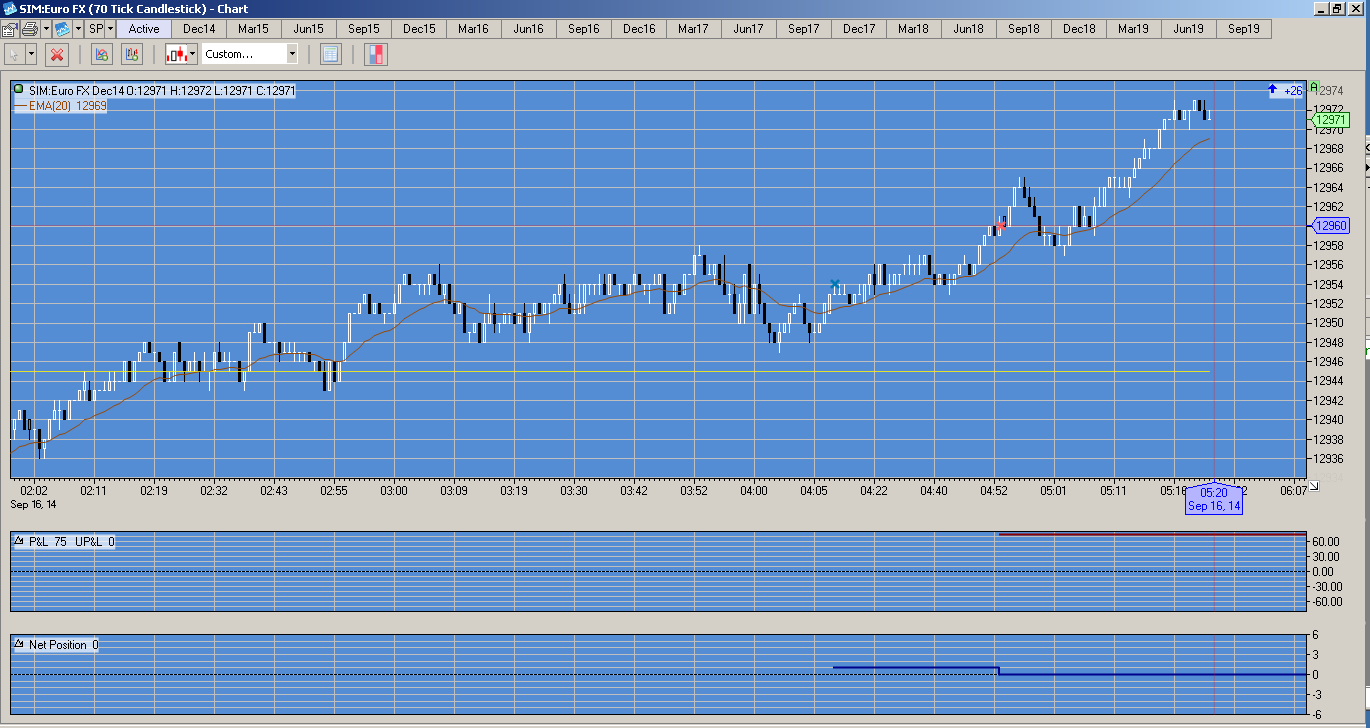
Task: Click the green A auto-scale marker
Action: tap(1314, 87)
